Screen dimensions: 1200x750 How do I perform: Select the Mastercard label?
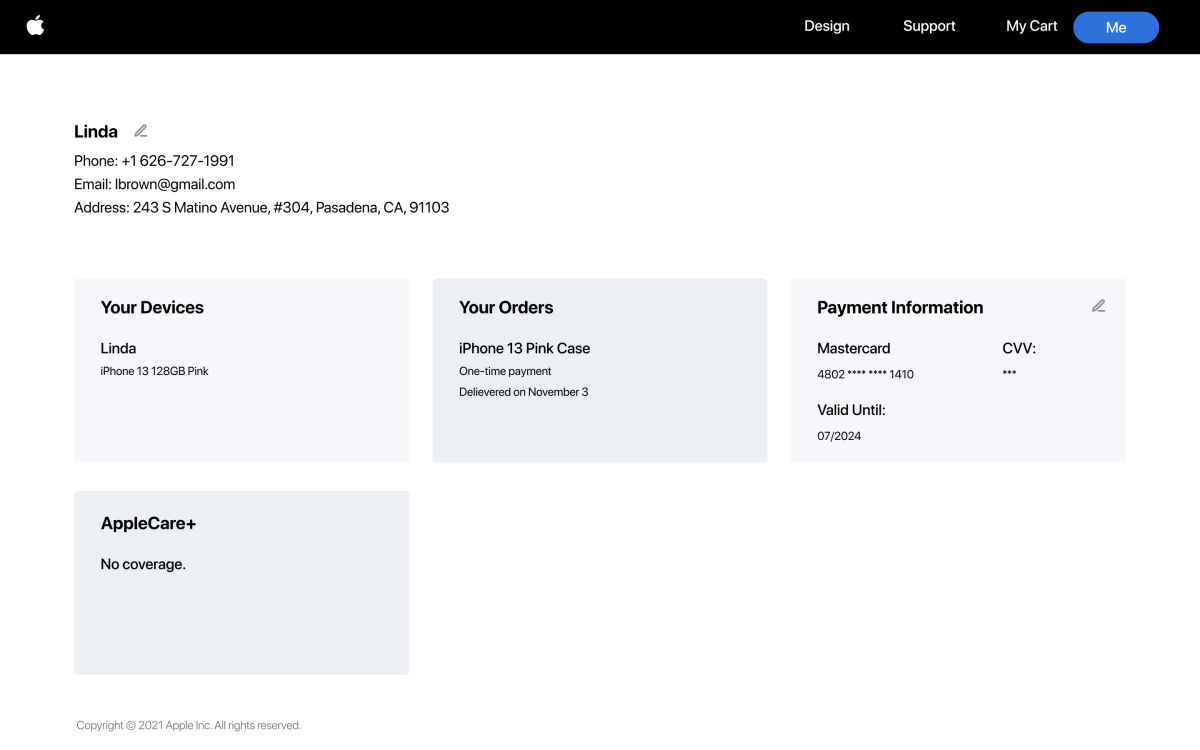pos(853,348)
